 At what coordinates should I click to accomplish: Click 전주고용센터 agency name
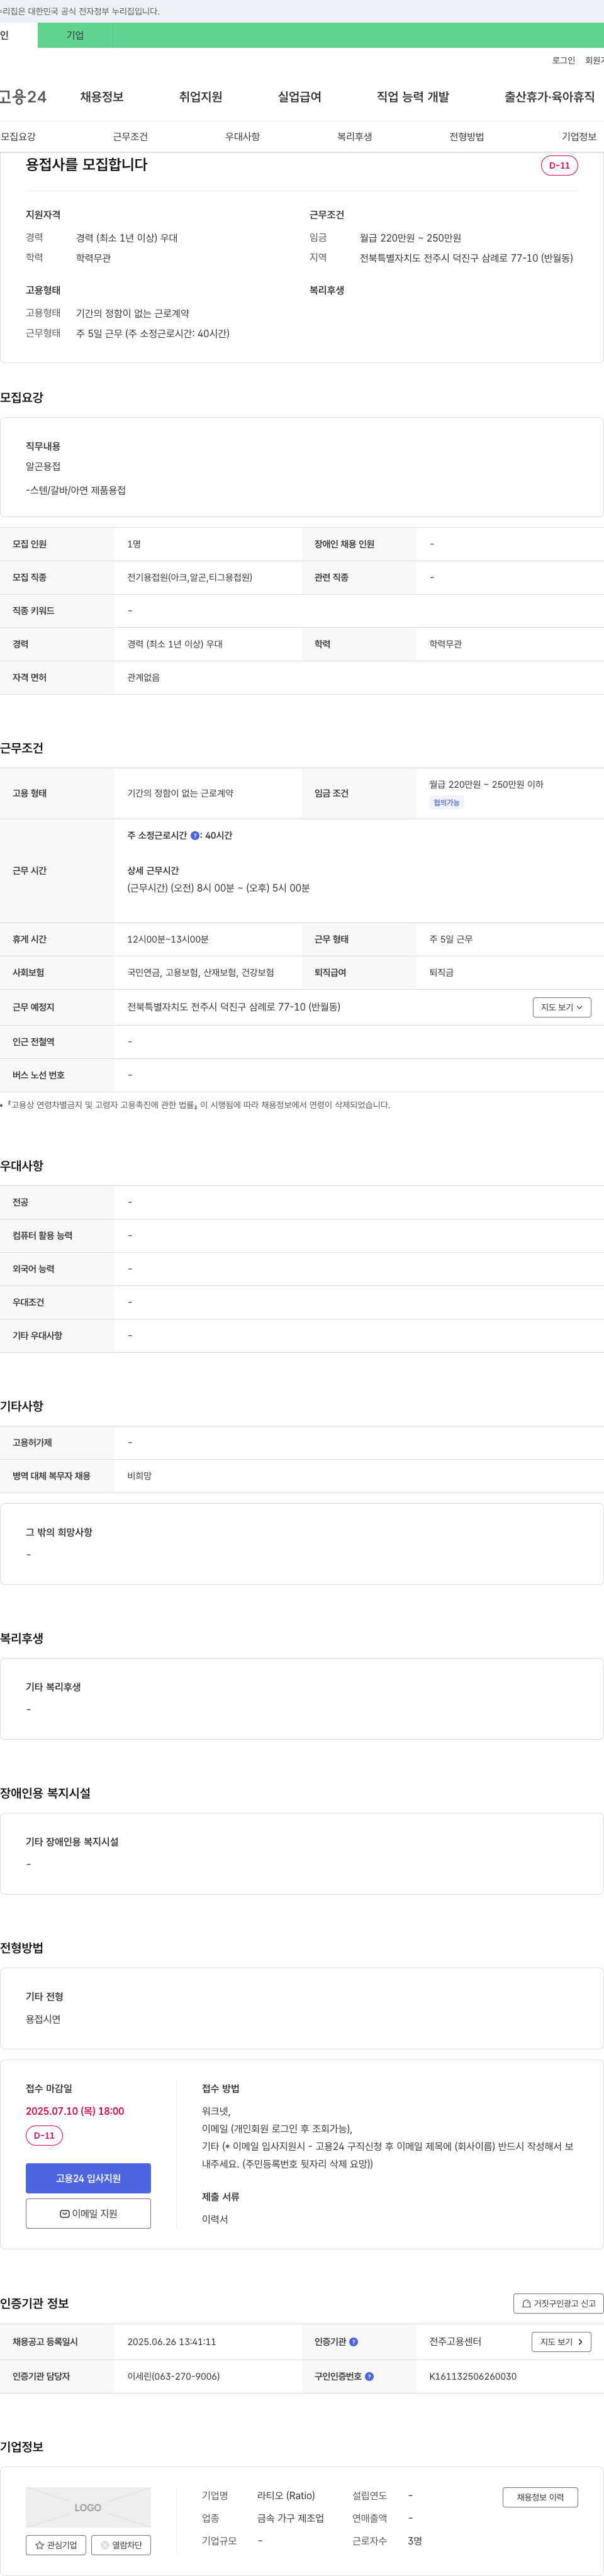click(x=455, y=2342)
